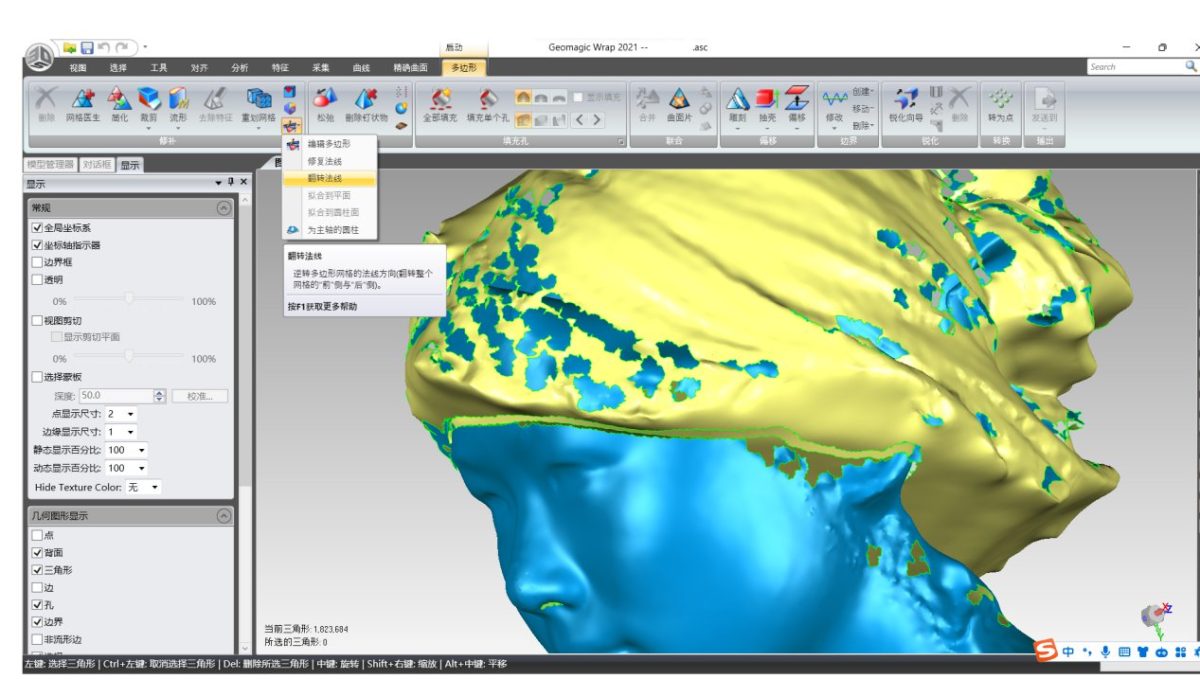
Task: Click the 全部填充 (Fill All) icon
Action: (x=440, y=101)
